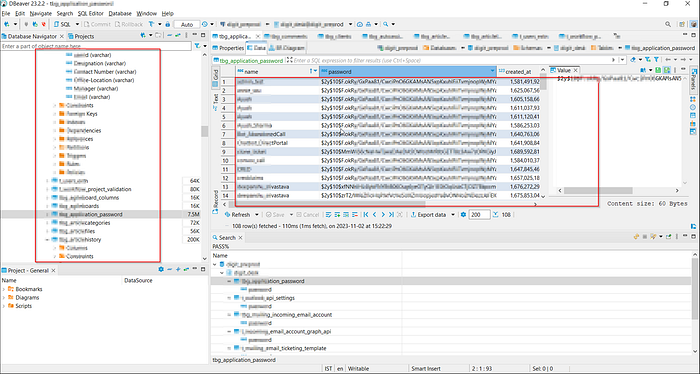Open the global search magnifier icon

click(668, 24)
